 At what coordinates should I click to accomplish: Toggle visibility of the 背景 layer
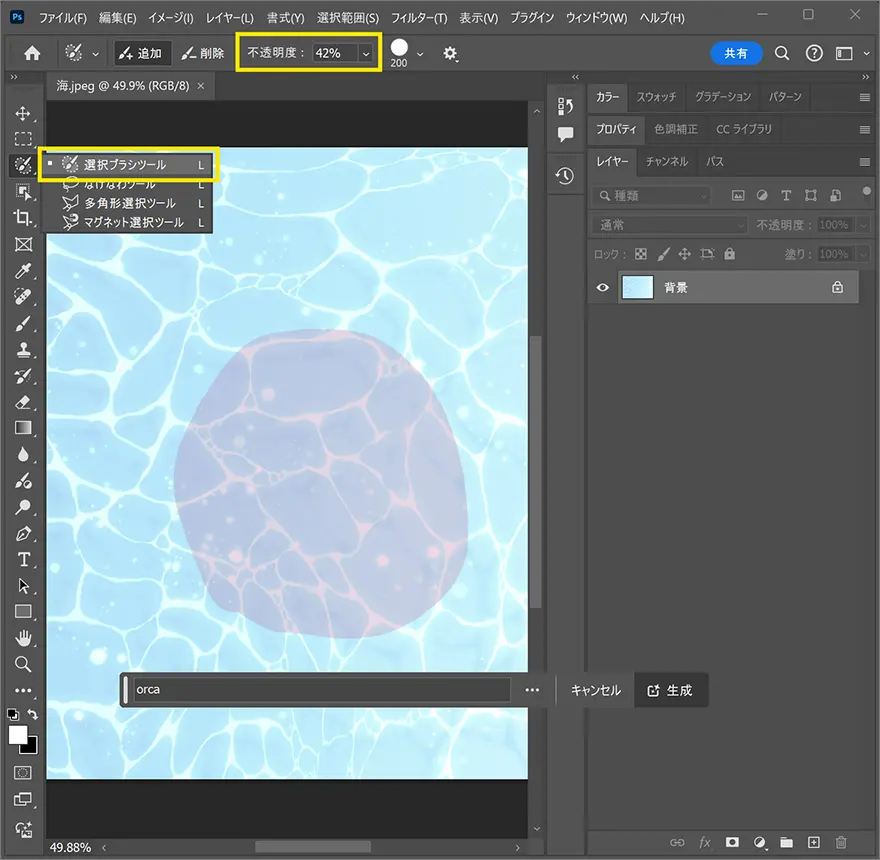[x=603, y=287]
